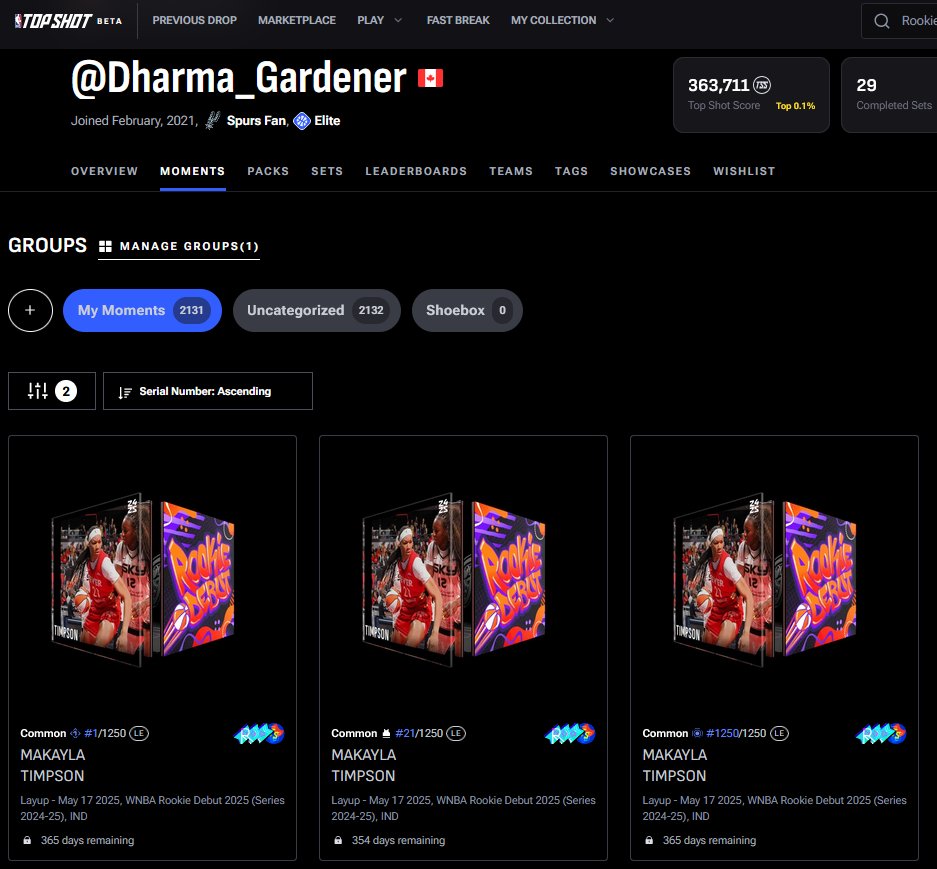Click '354 days remaining' text
Screen dimensions: 937x869
pyautogui.click(x=399, y=840)
